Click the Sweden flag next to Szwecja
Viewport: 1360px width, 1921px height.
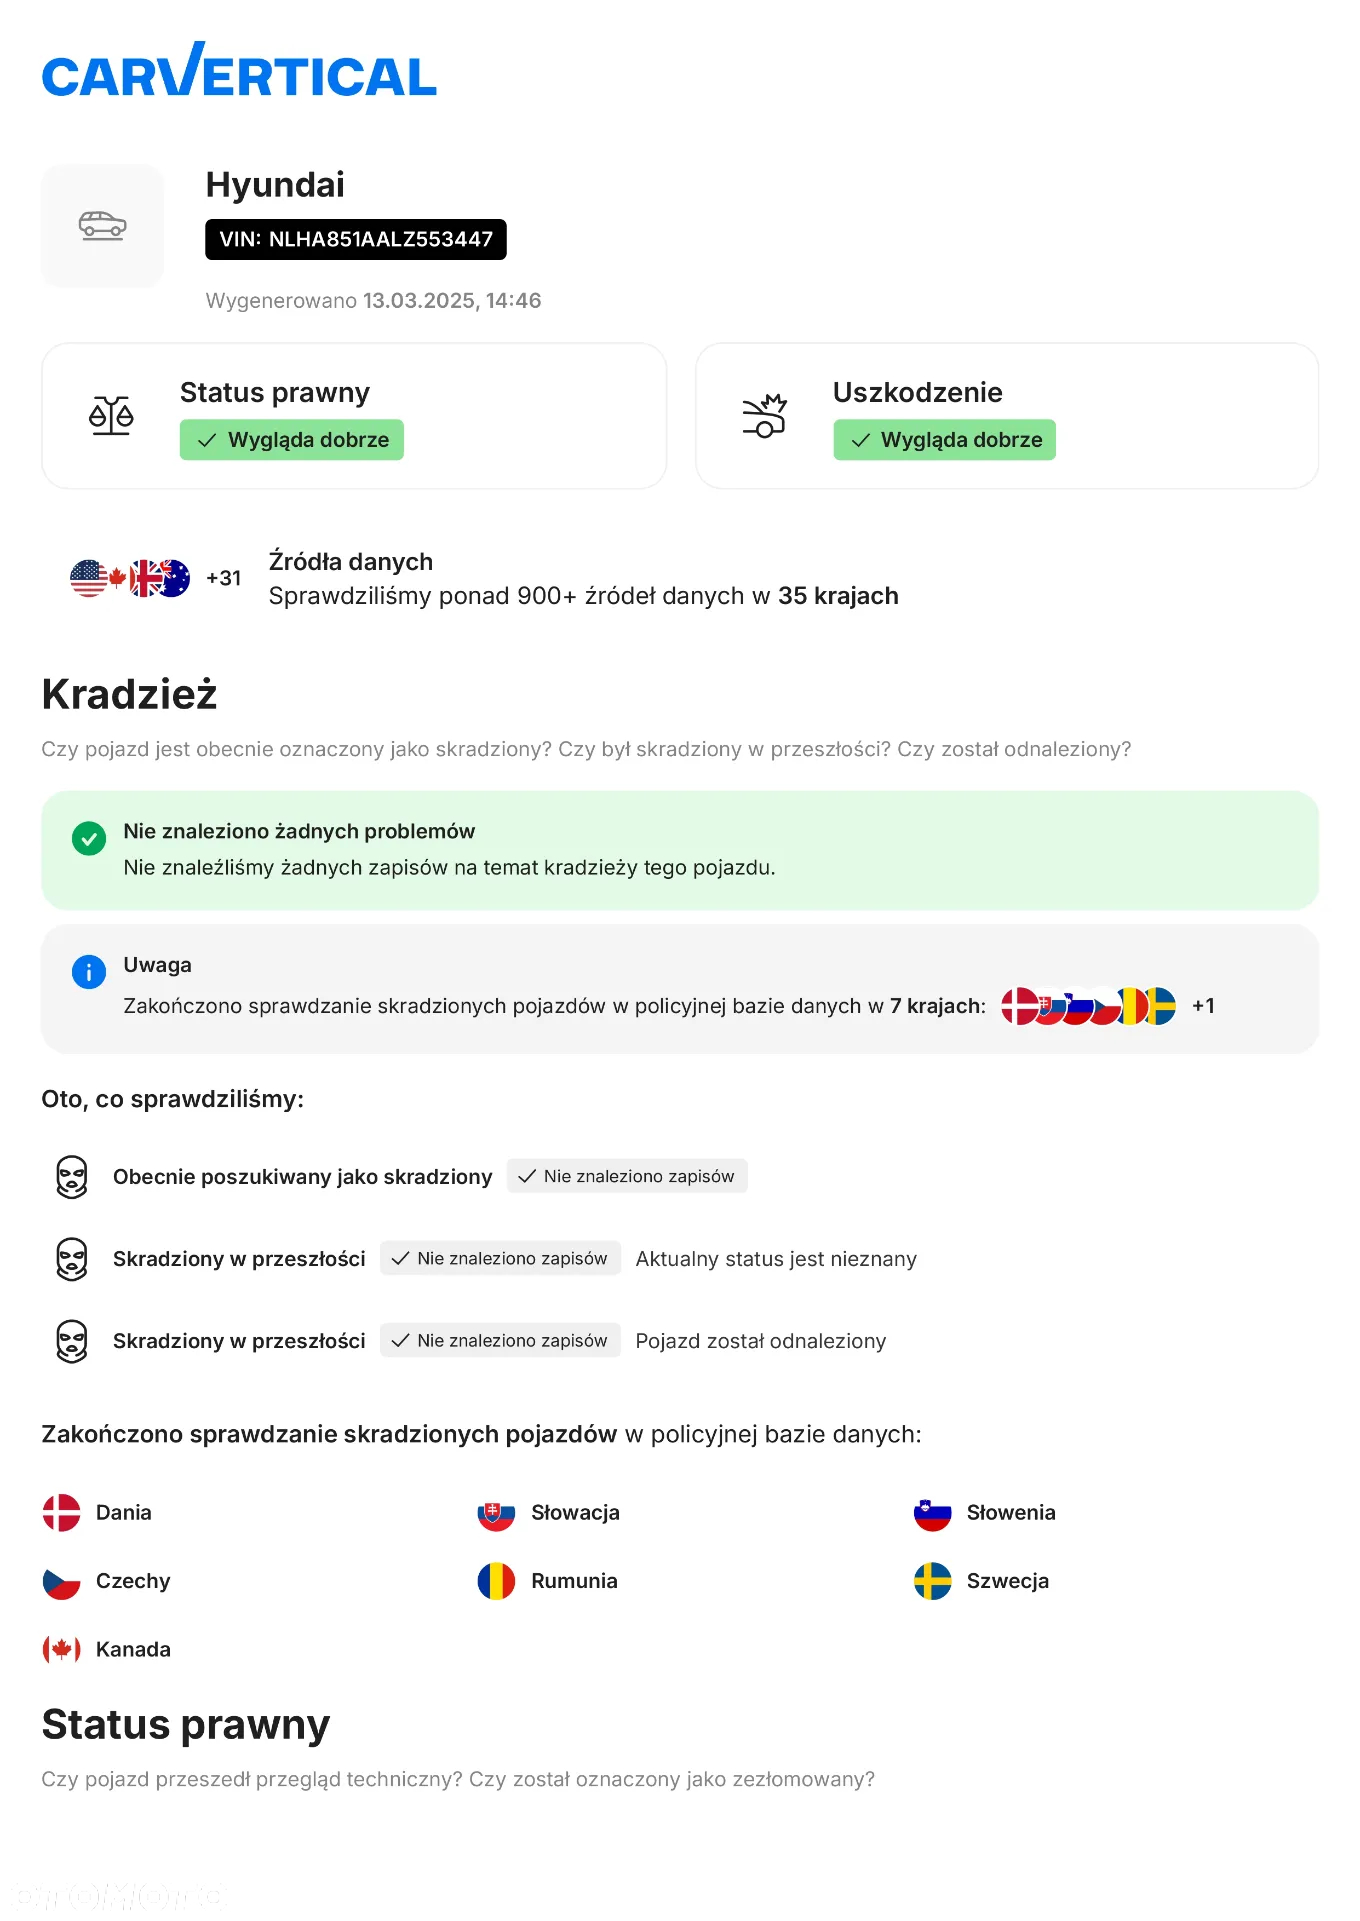click(933, 1581)
